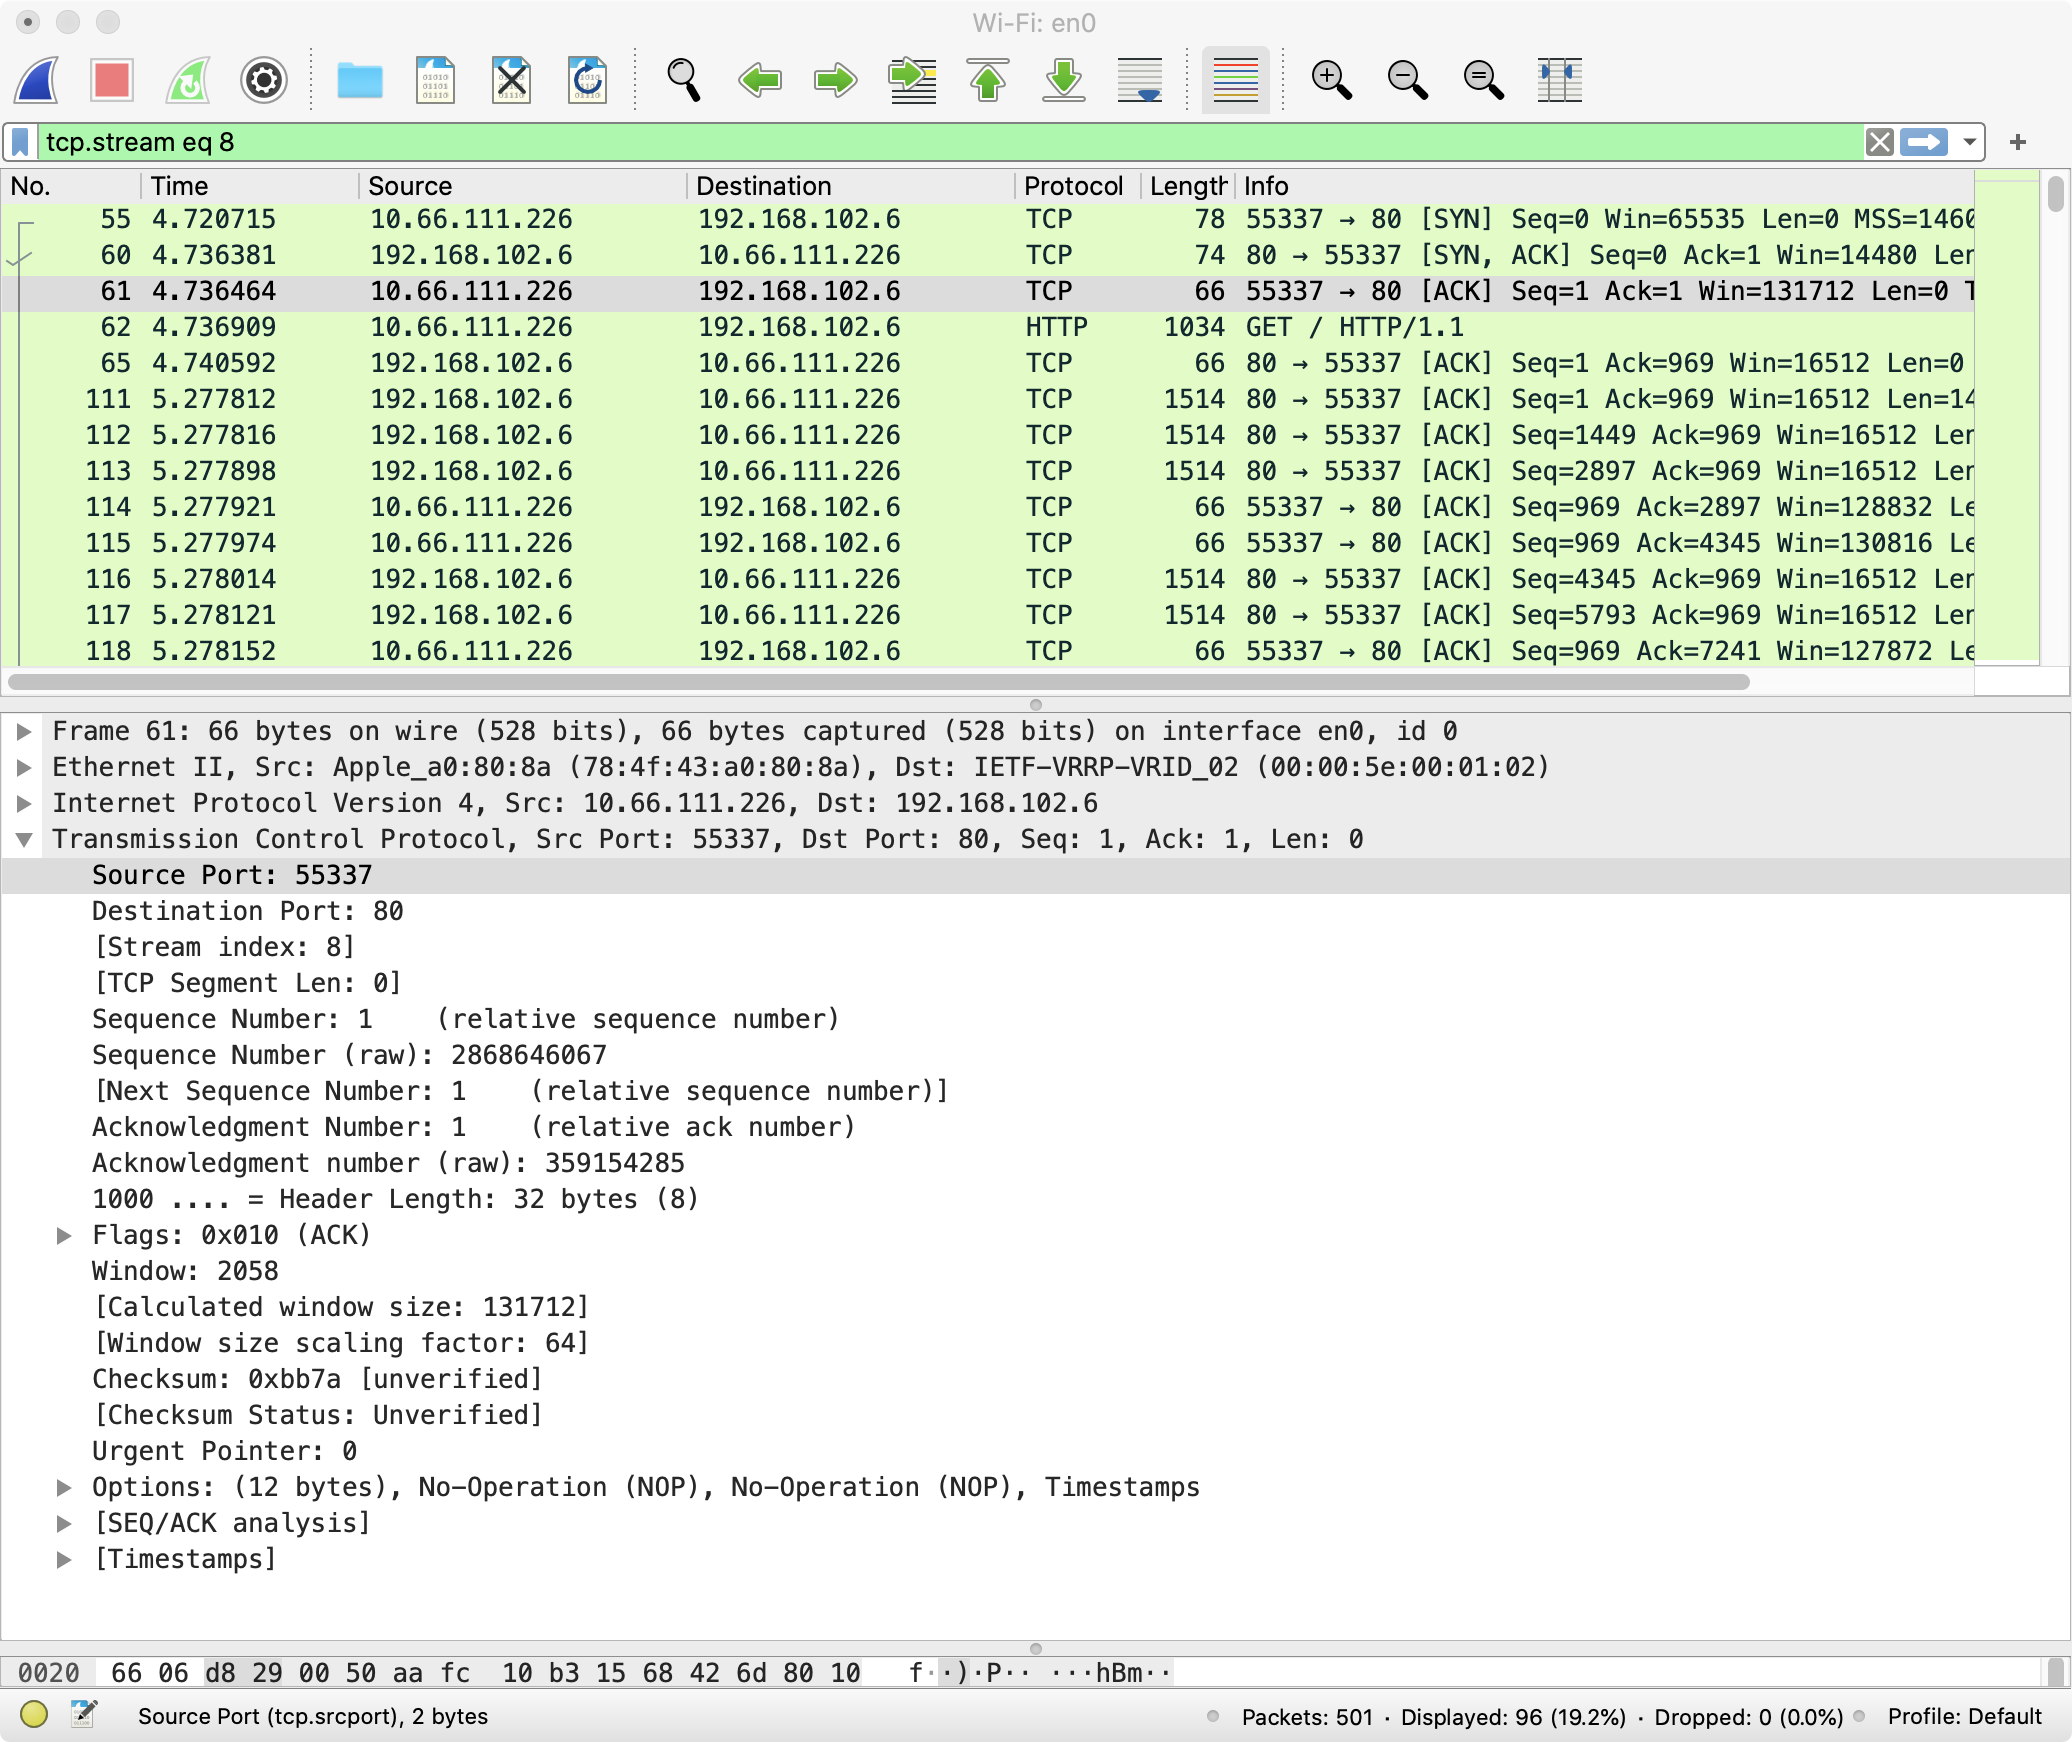Reload the capture file icon
This screenshot has width=2072, height=1742.
(x=587, y=80)
